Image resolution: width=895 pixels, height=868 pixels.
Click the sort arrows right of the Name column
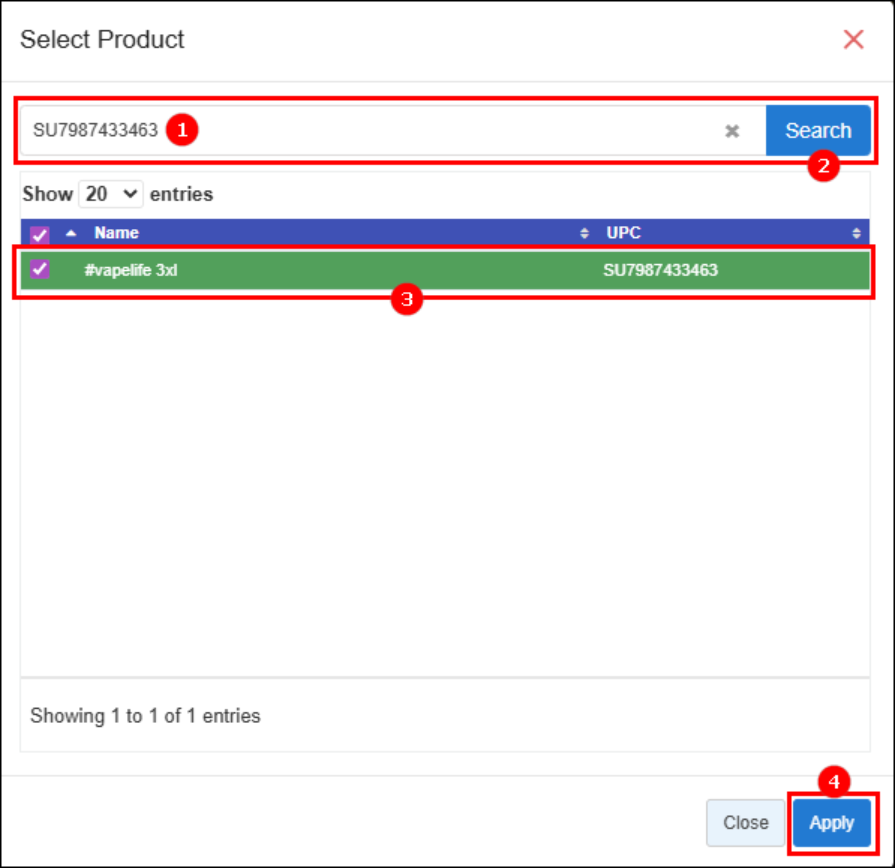pyautogui.click(x=585, y=233)
